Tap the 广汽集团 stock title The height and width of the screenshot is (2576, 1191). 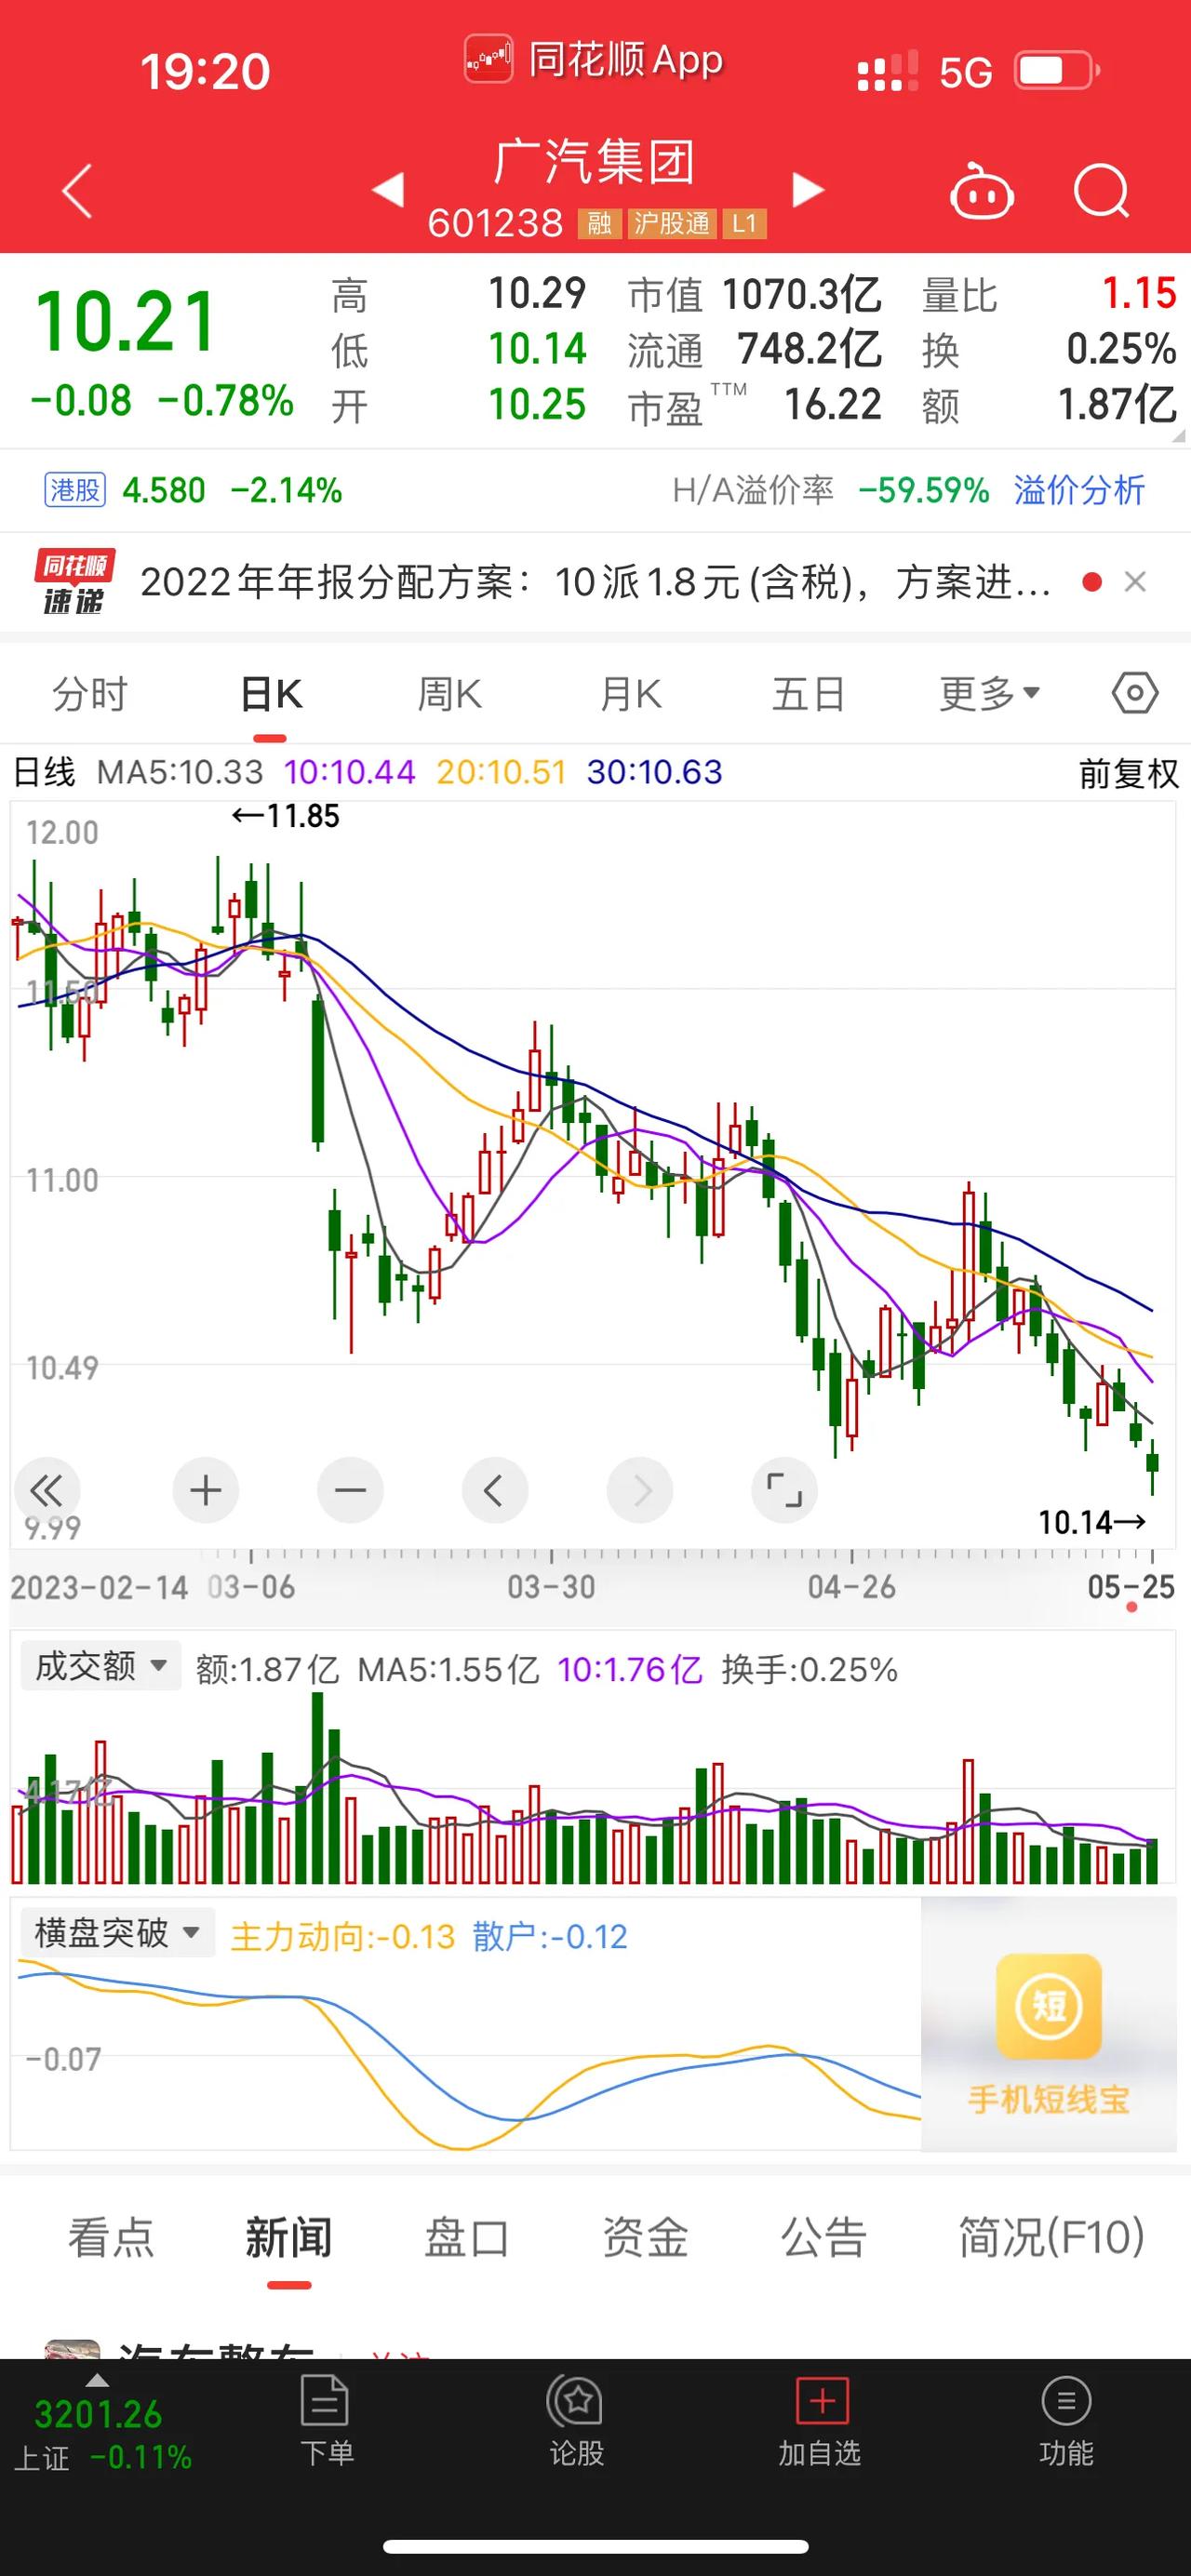pos(594,161)
